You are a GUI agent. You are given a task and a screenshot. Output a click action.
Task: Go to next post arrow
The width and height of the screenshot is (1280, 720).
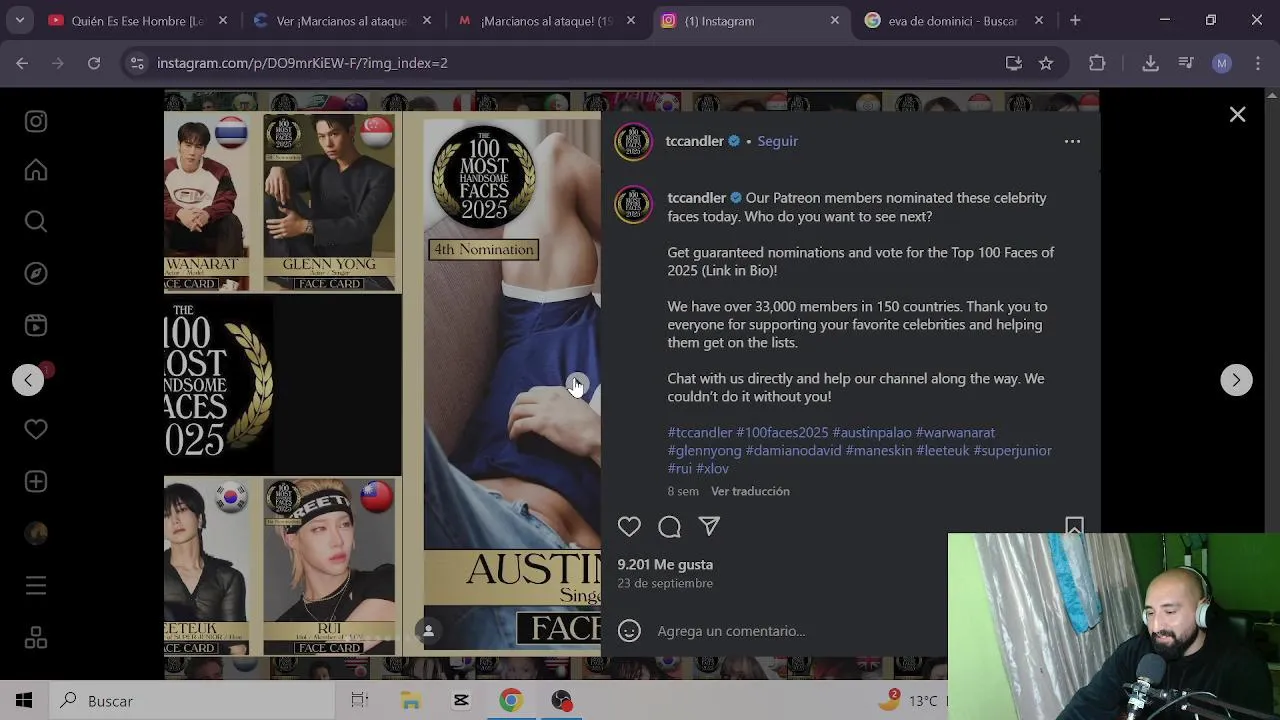[1236, 380]
